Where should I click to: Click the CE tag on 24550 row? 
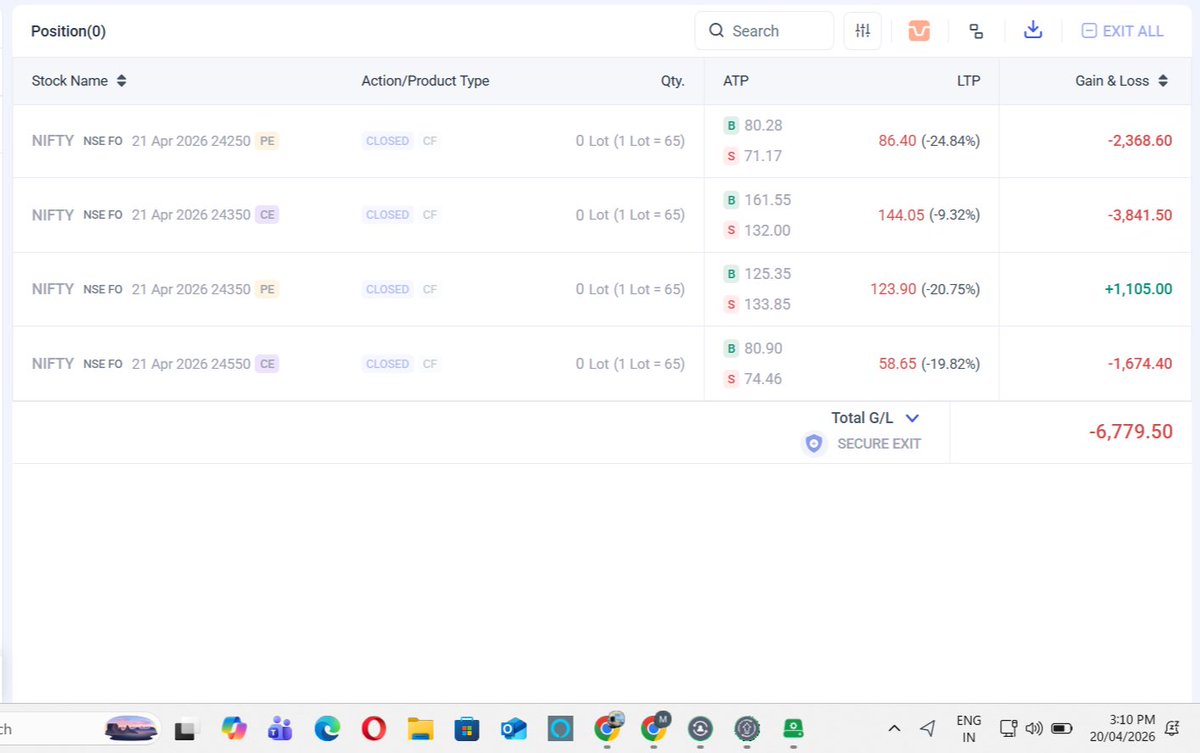pos(267,364)
